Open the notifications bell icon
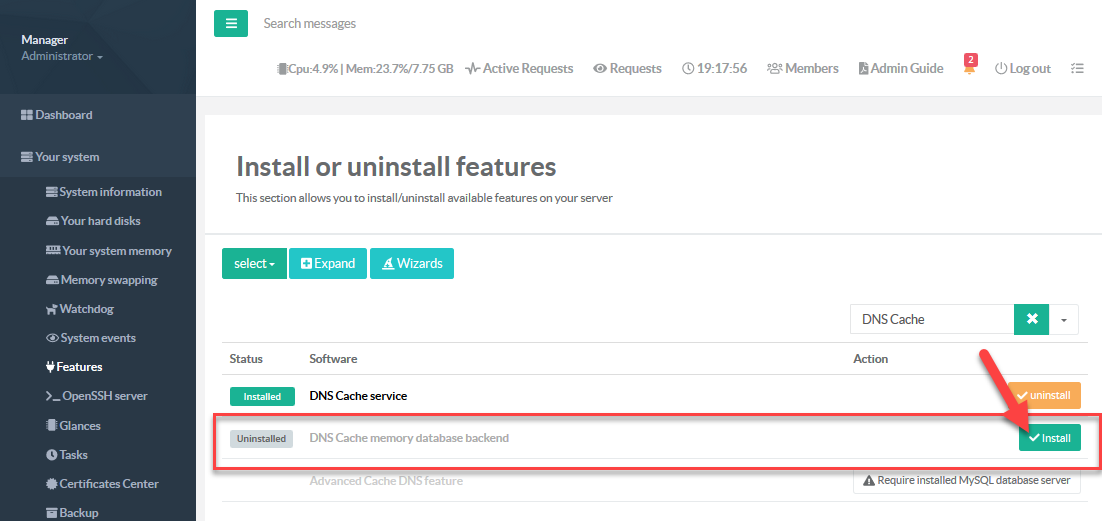The width and height of the screenshot is (1102, 521). [969, 68]
